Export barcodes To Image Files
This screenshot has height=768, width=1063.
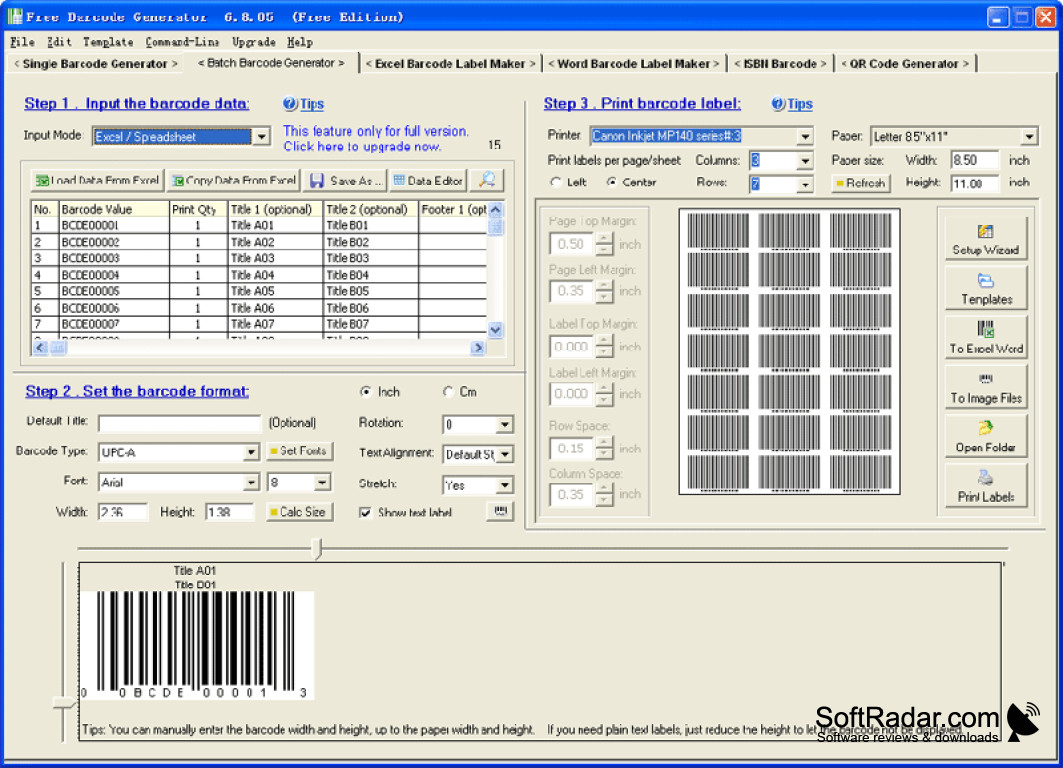pyautogui.click(x=986, y=387)
